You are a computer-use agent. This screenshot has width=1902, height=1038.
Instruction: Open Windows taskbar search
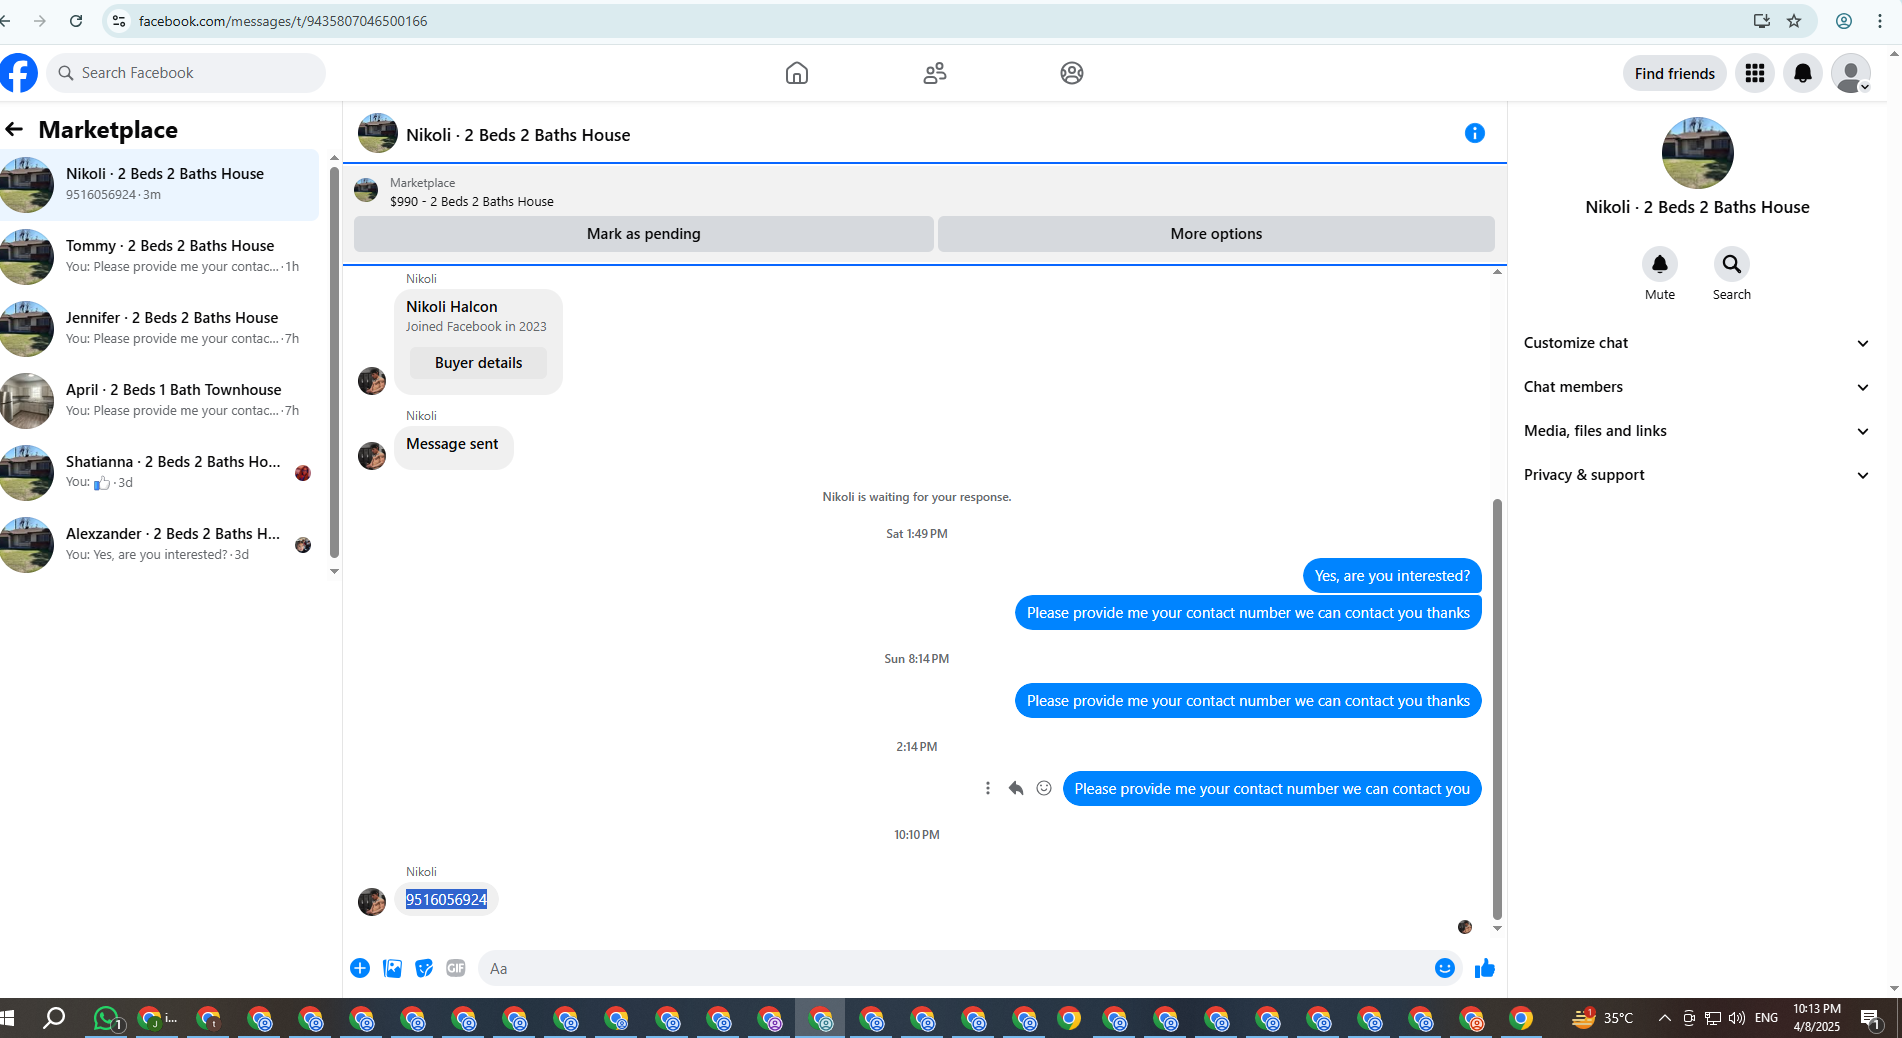point(54,1019)
